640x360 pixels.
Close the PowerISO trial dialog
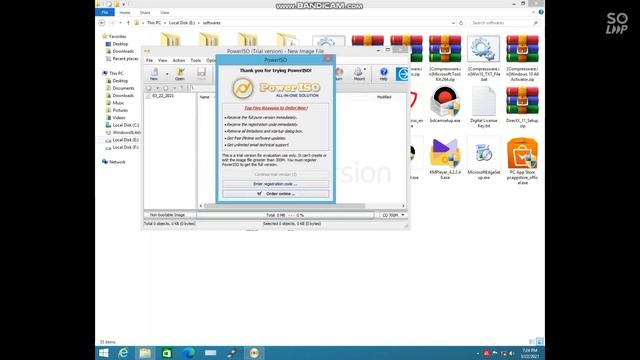tap(328, 60)
